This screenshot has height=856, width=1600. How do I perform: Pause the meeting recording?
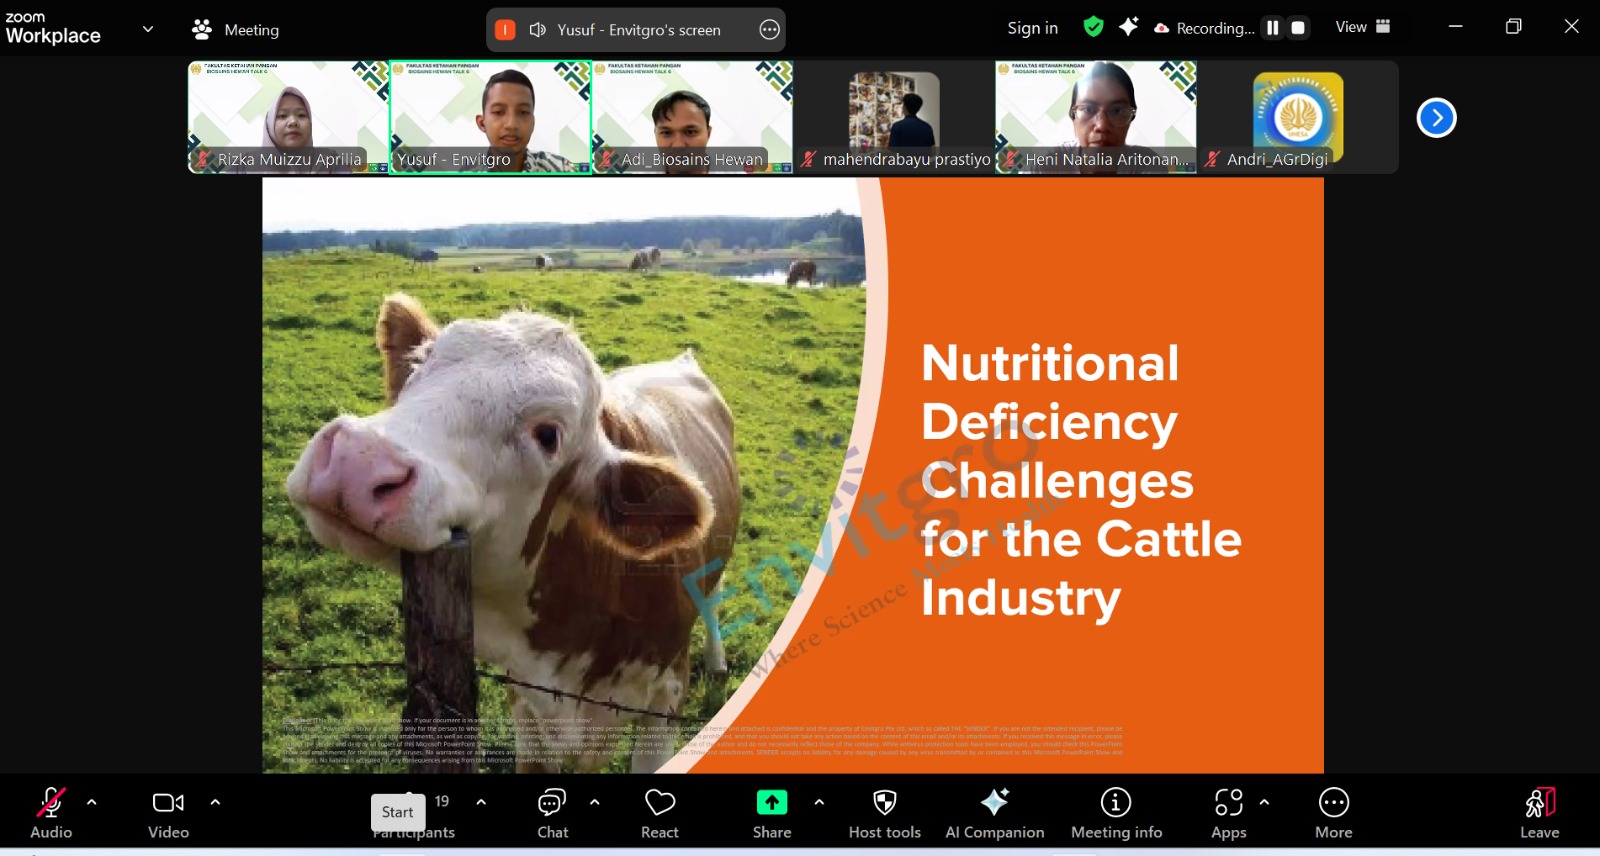[x=1272, y=28]
